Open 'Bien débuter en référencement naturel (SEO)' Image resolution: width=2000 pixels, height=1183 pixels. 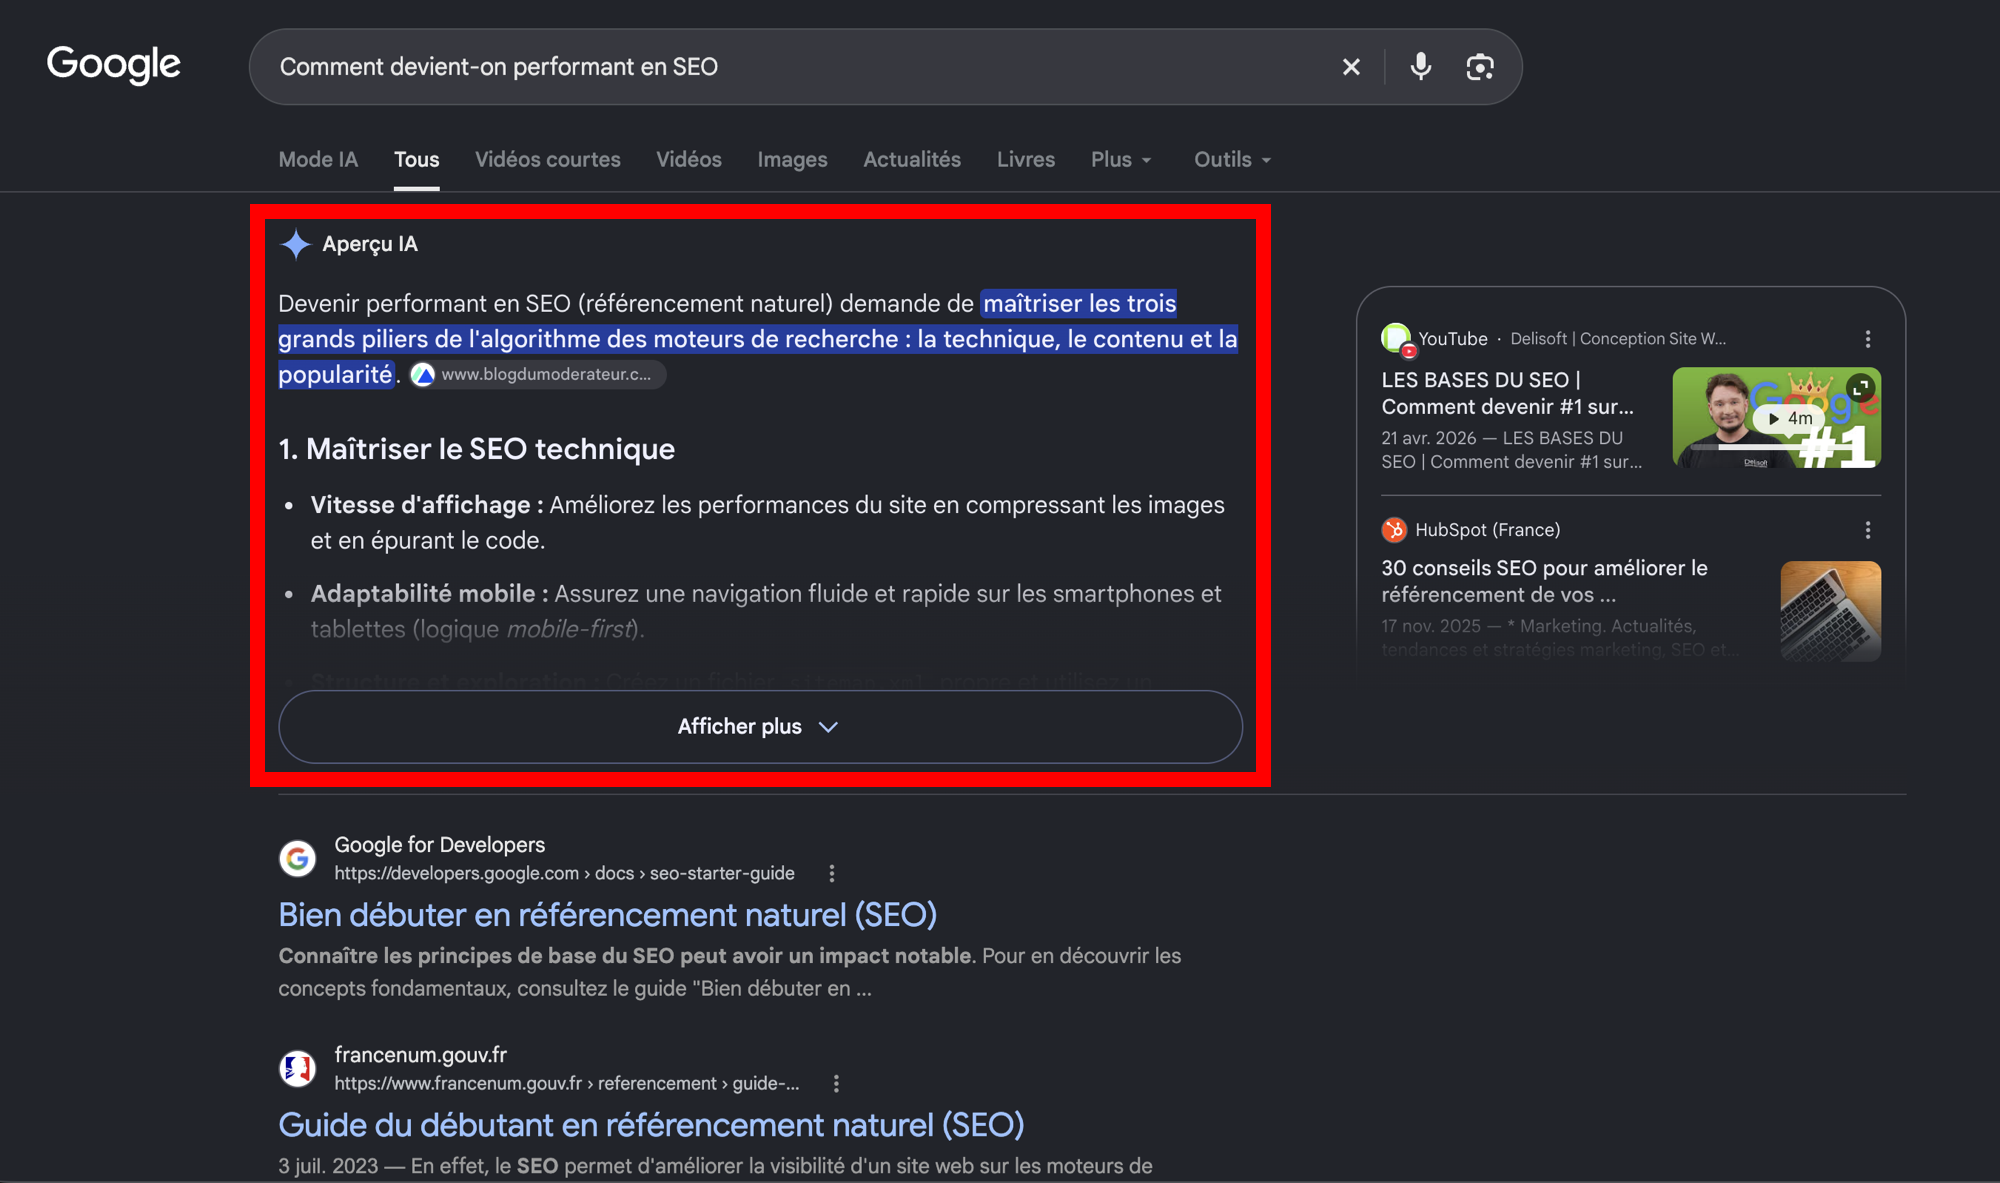608,915
